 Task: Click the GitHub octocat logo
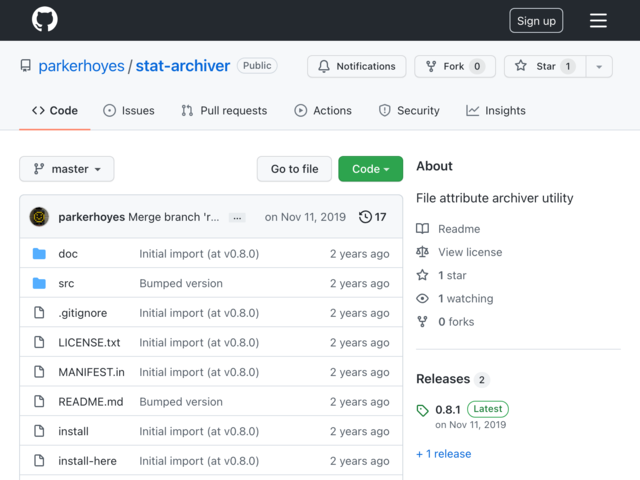point(44,19)
